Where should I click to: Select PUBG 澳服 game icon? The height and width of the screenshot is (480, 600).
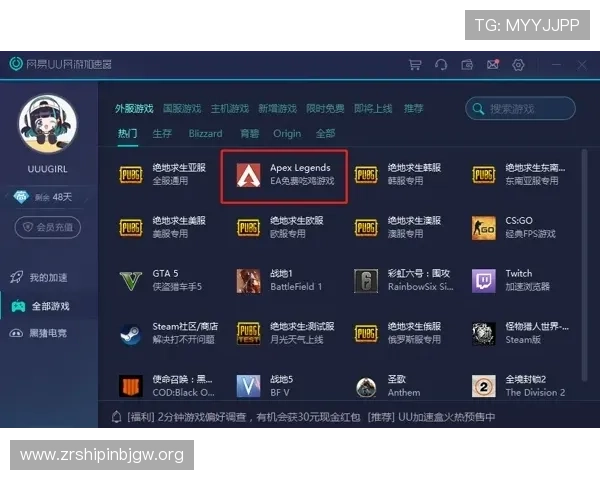(366, 228)
